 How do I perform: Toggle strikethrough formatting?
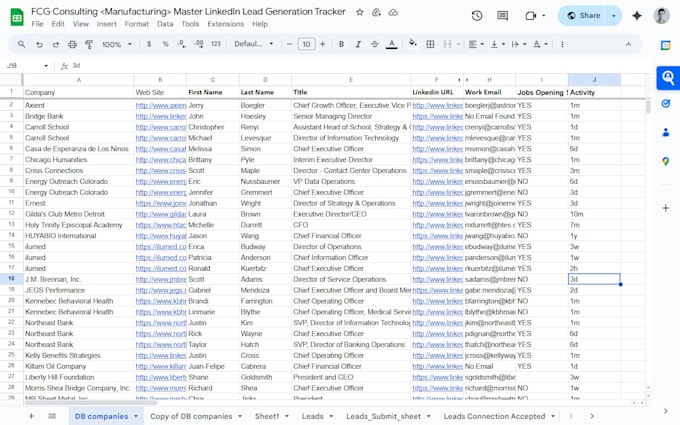click(x=375, y=44)
